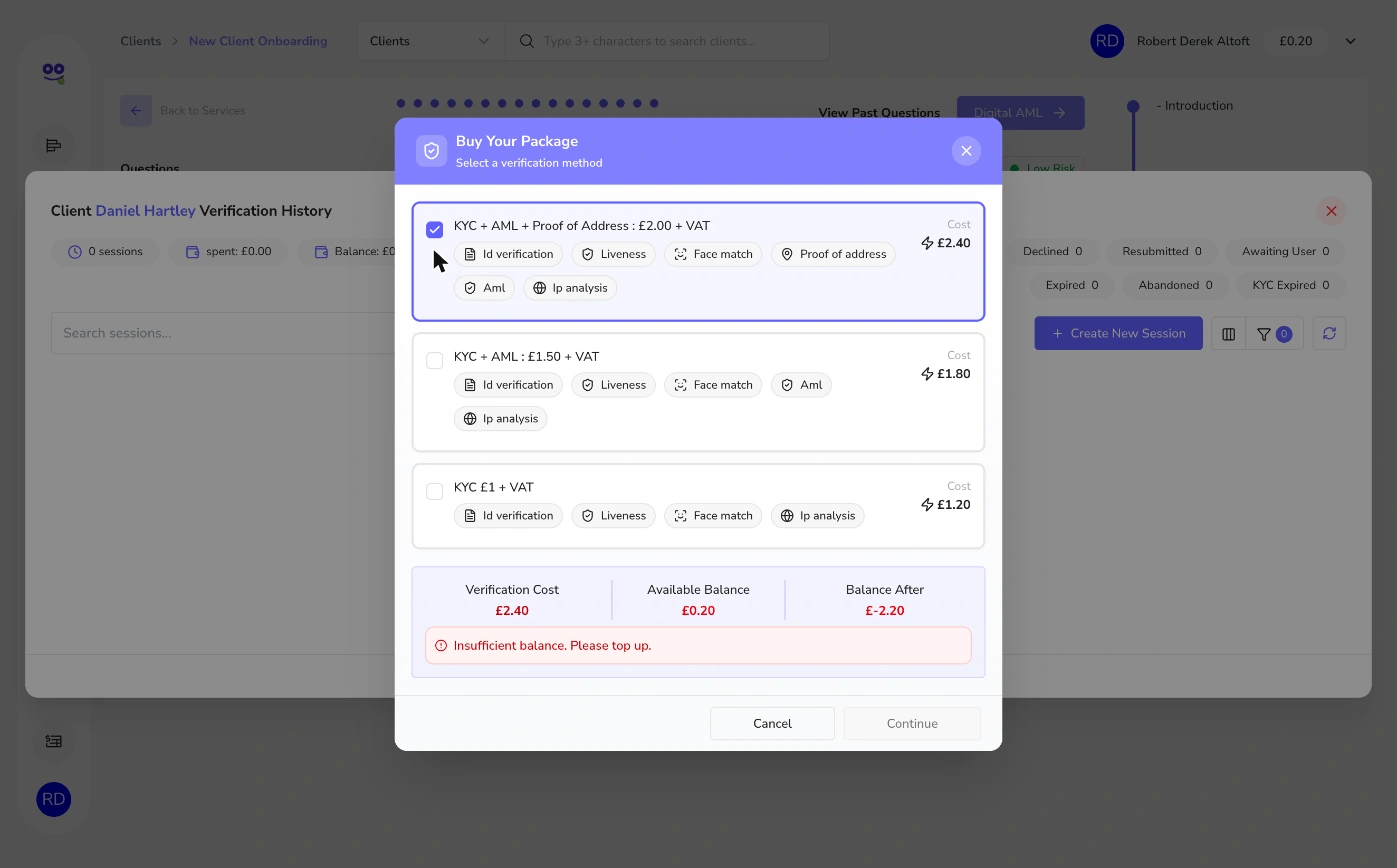This screenshot has width=1397, height=868.
Task: Refresh the sessions list
Action: pos(1329,334)
